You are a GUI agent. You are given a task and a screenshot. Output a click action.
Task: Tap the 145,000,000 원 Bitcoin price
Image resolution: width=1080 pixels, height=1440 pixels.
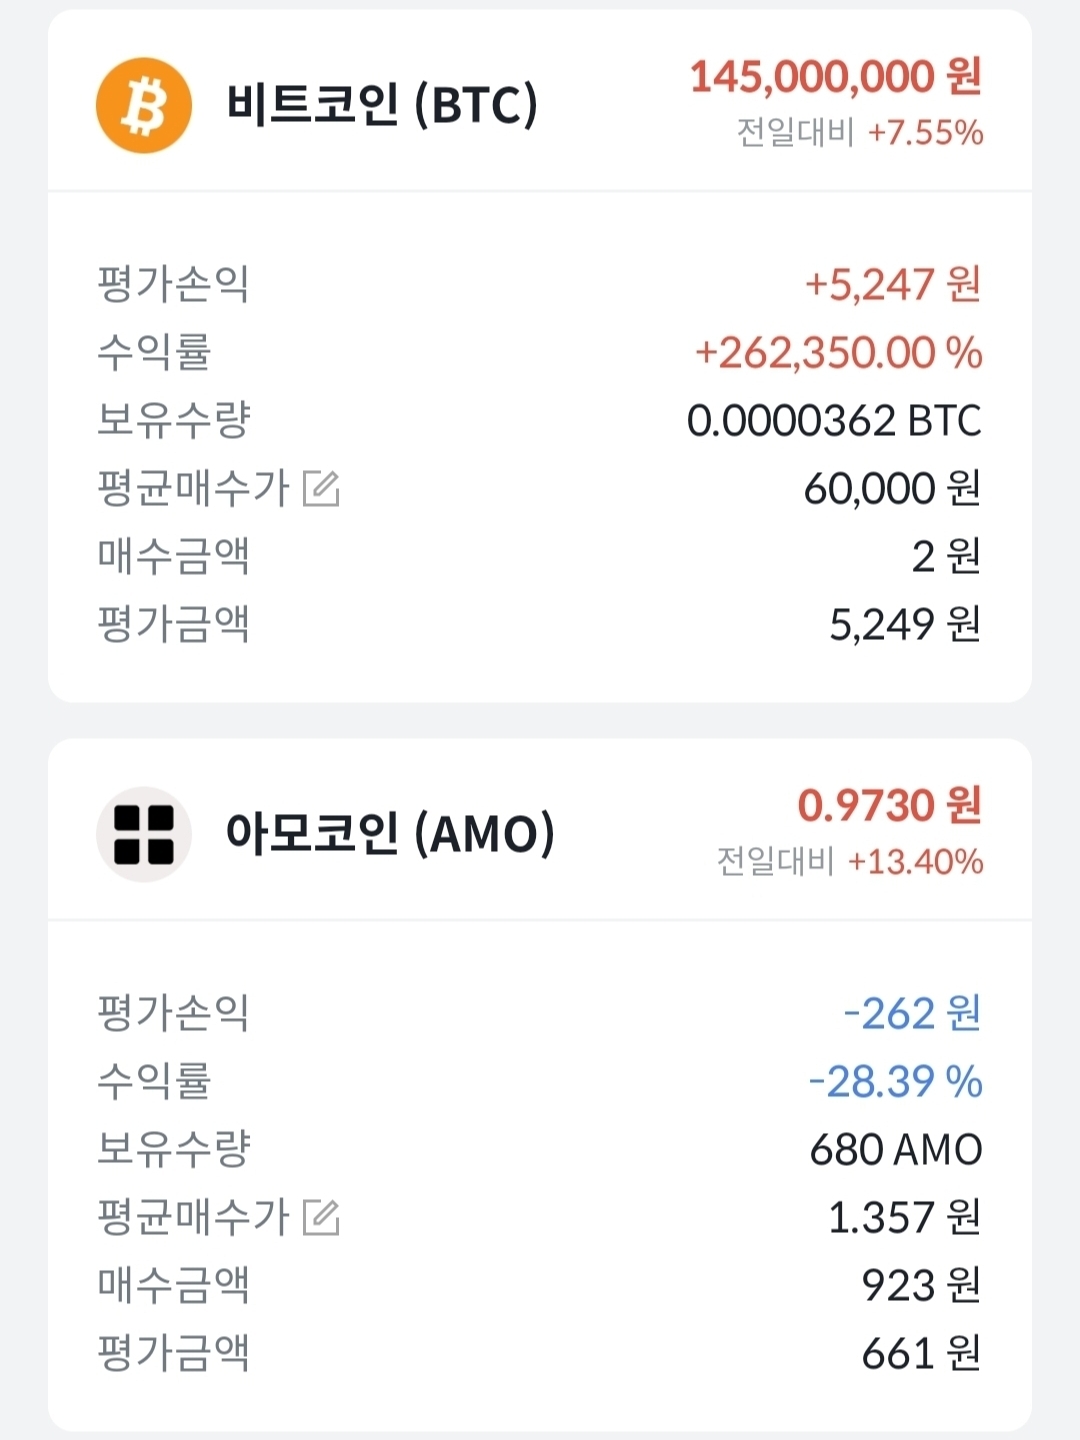(835, 77)
